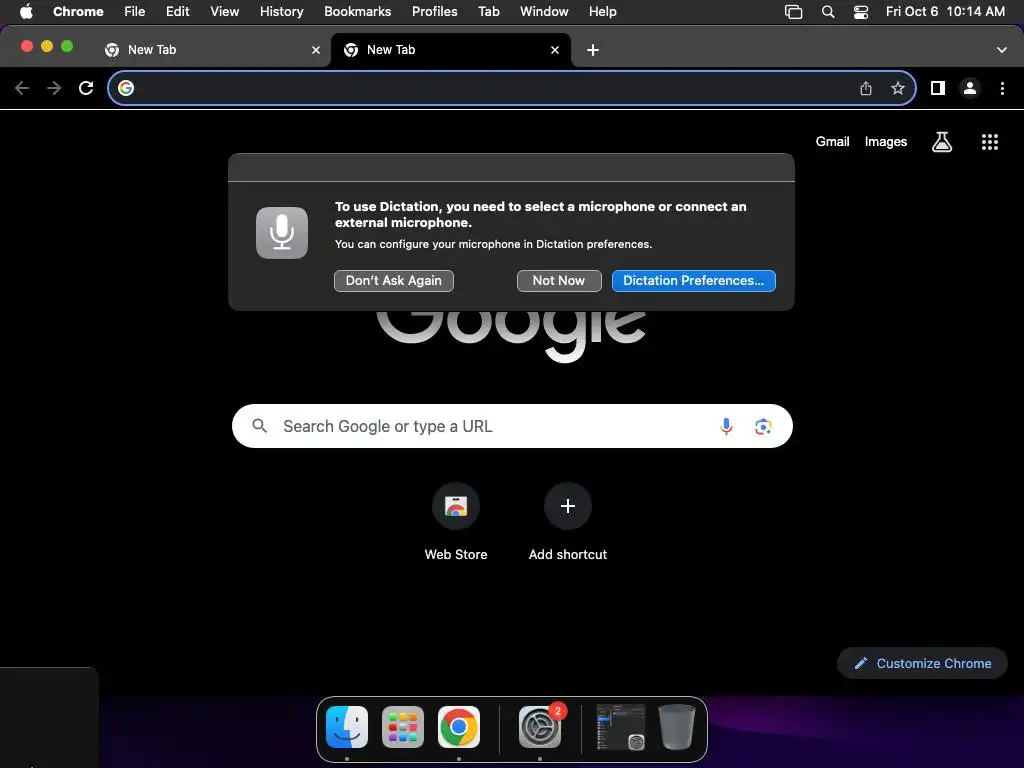Open the Tab menu
Screen dimensions: 1024x768
tap(489, 12)
